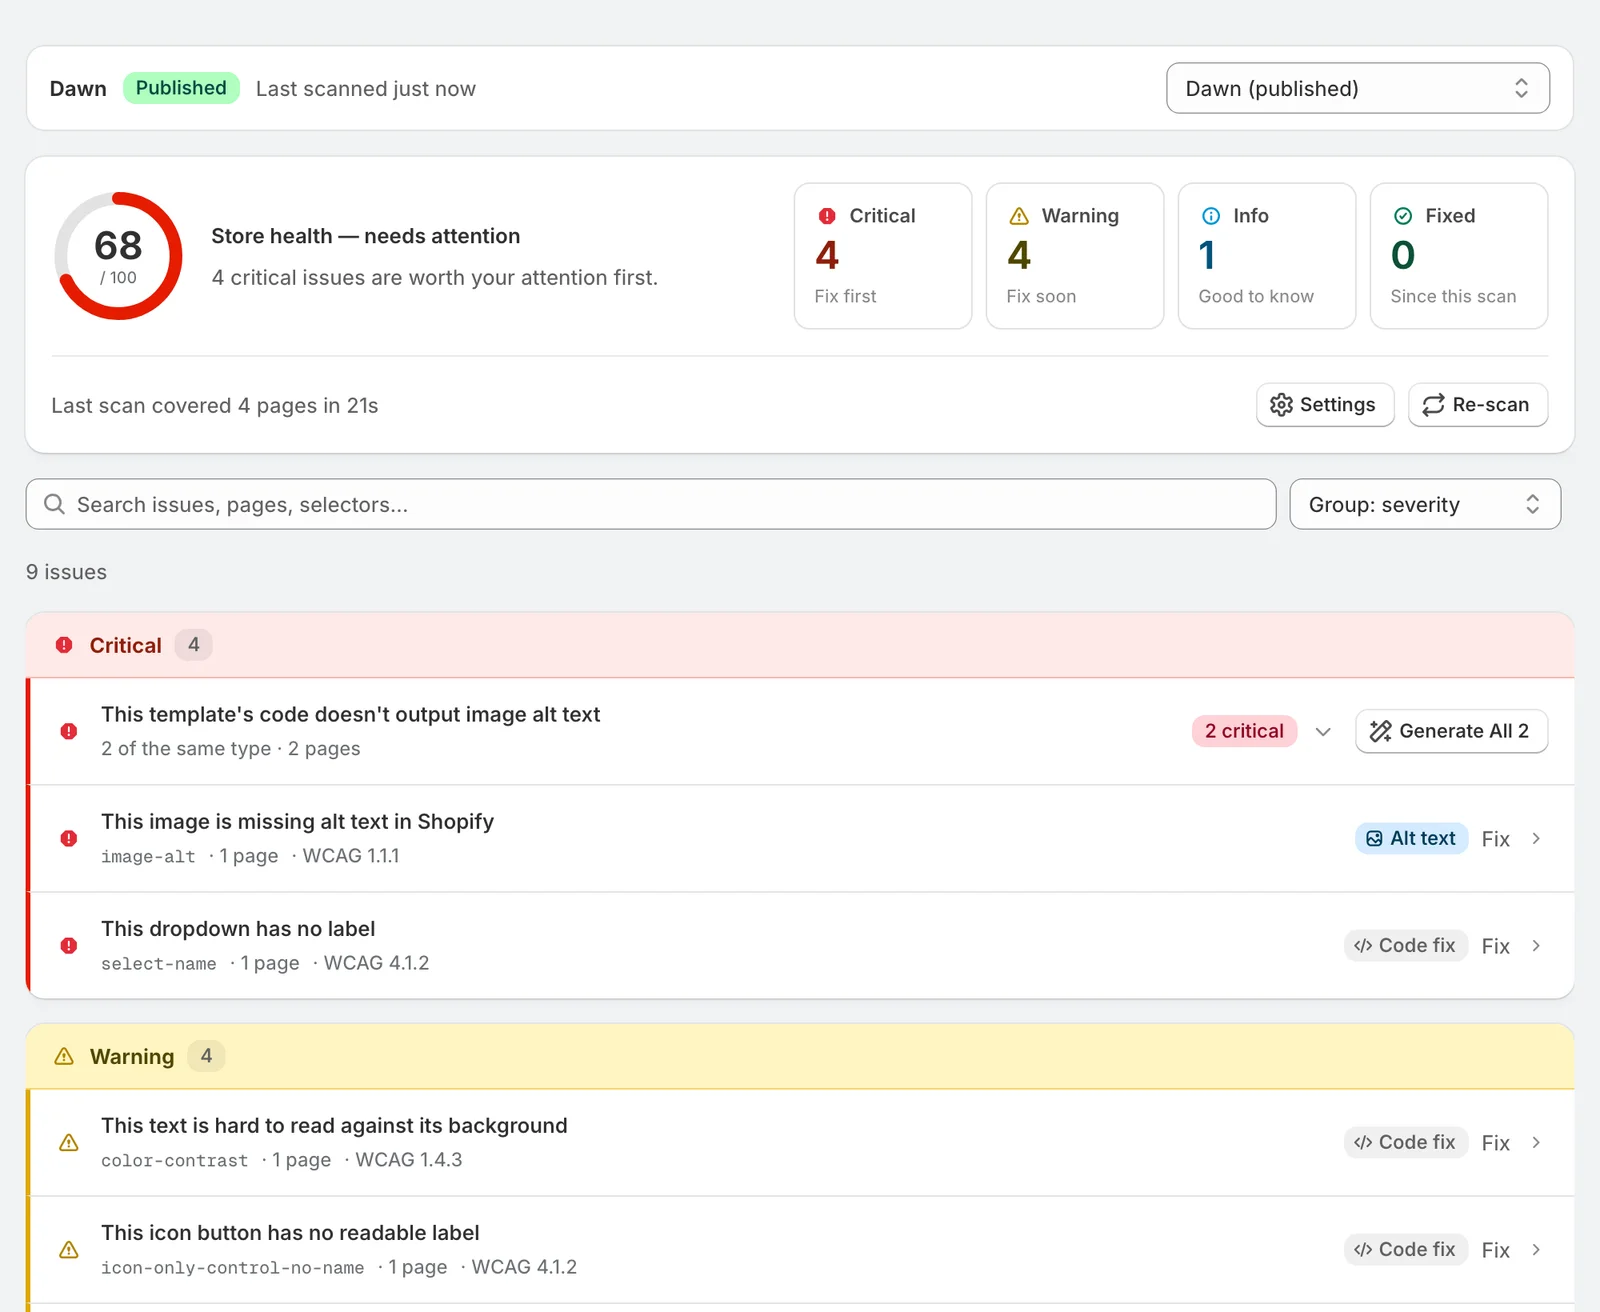The height and width of the screenshot is (1312, 1600).
Task: Open the Group: severity dropdown
Action: (1425, 504)
